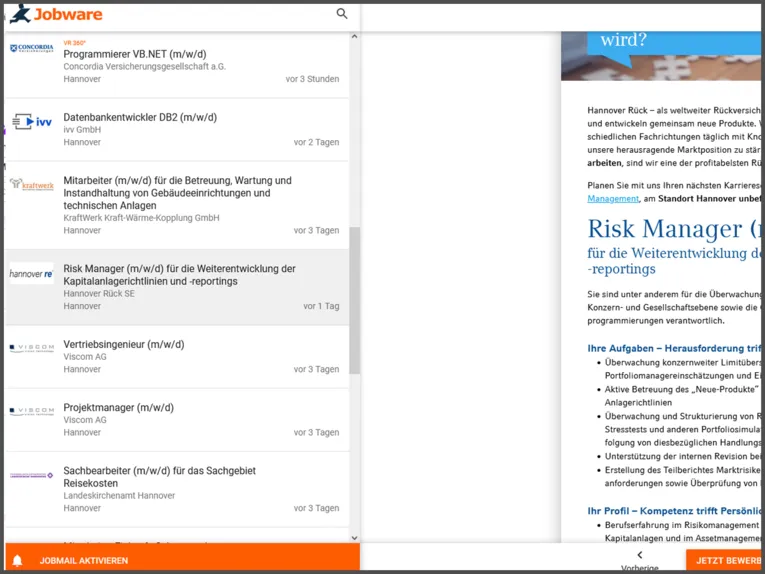
Task: Follow the Management link in description
Action: 613,198
